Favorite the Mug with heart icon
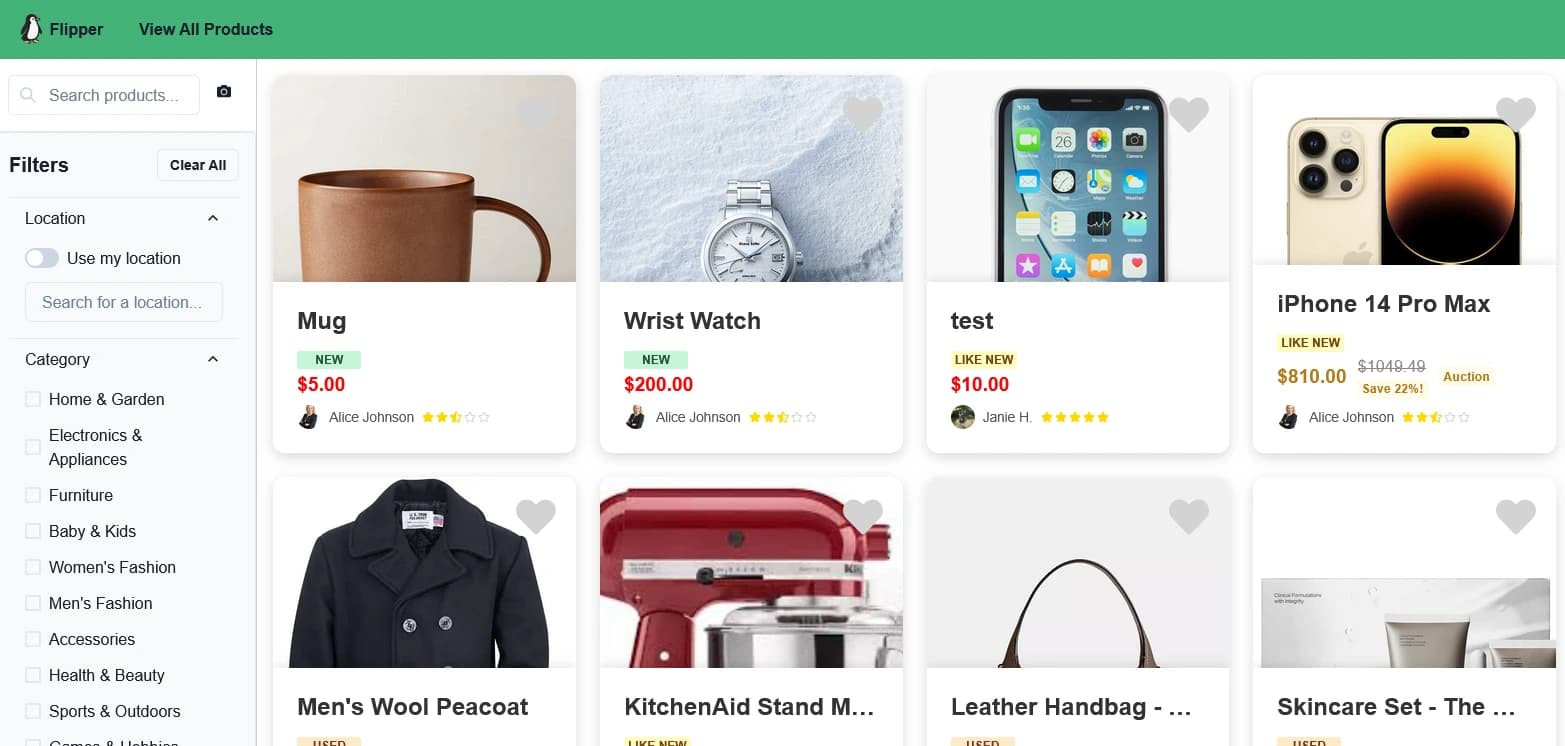 click(536, 115)
